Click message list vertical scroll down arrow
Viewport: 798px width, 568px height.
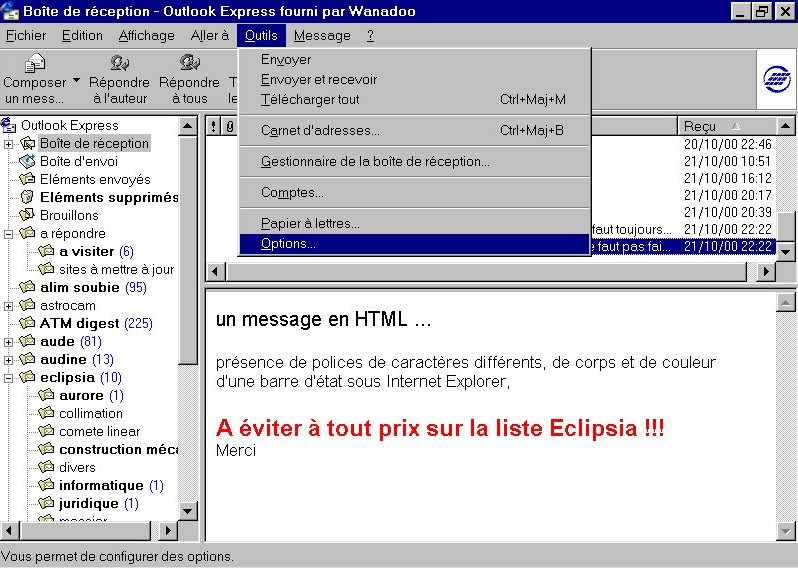[x=785, y=251]
